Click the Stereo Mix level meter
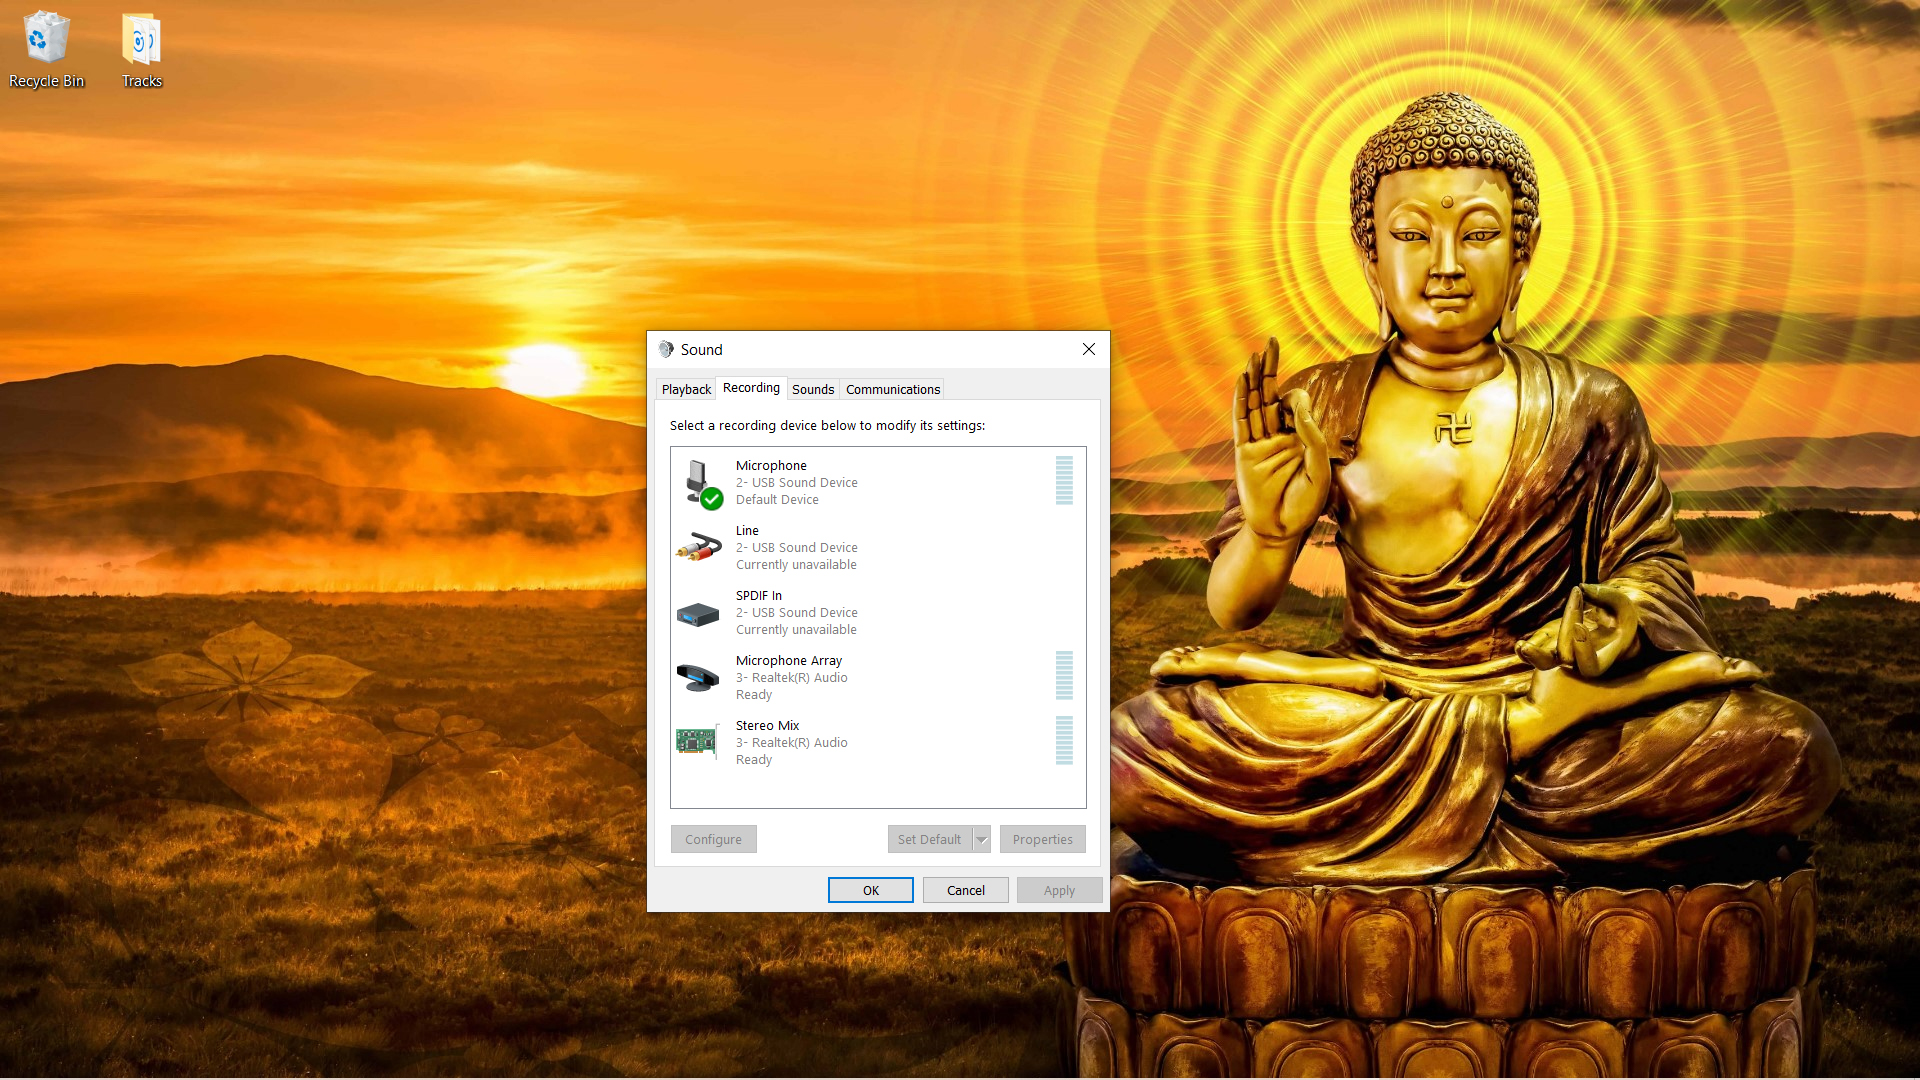Image resolution: width=1920 pixels, height=1080 pixels. click(x=1064, y=741)
